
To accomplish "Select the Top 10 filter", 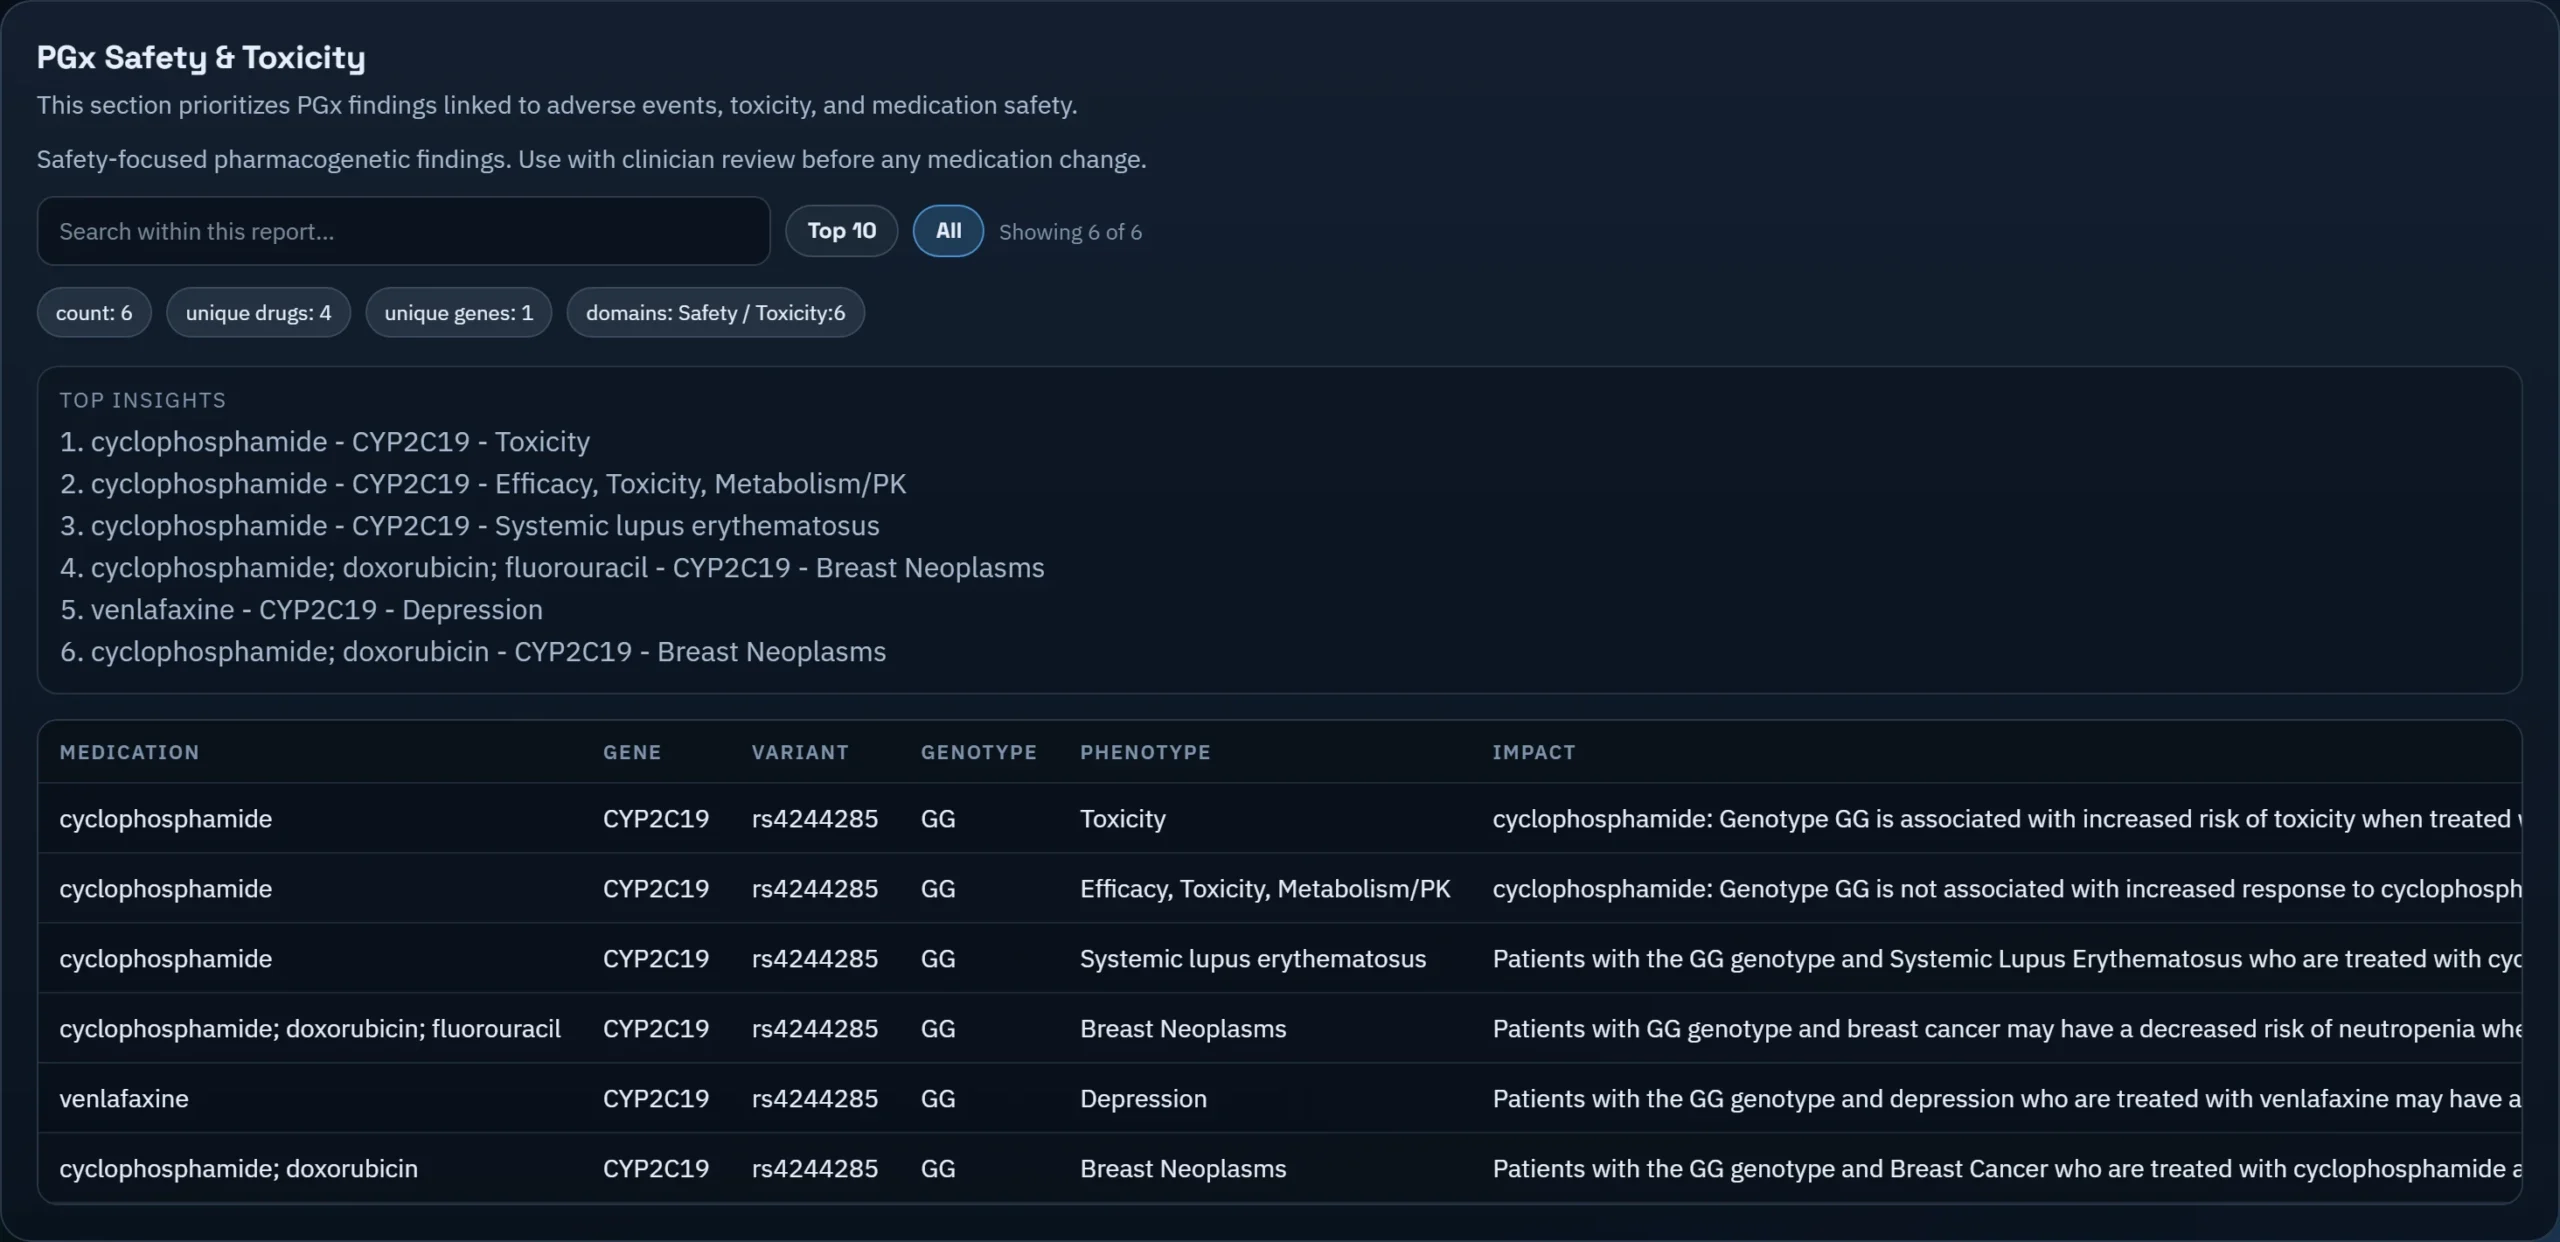I will (841, 231).
